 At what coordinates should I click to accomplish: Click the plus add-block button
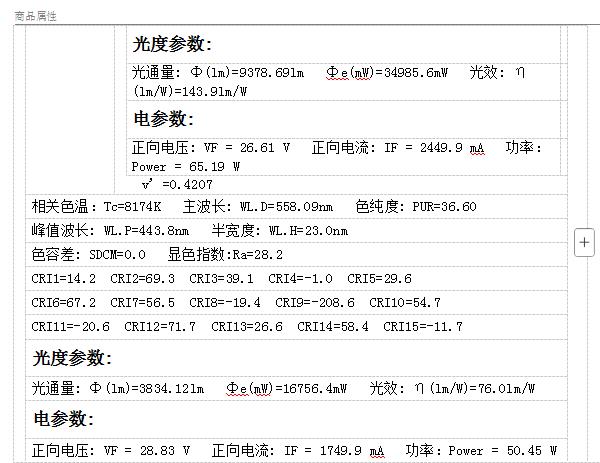(585, 241)
